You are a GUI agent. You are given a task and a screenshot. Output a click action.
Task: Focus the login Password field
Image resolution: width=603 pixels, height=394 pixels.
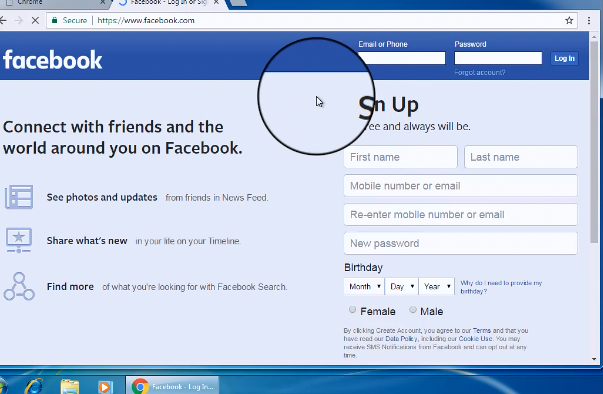coord(498,58)
